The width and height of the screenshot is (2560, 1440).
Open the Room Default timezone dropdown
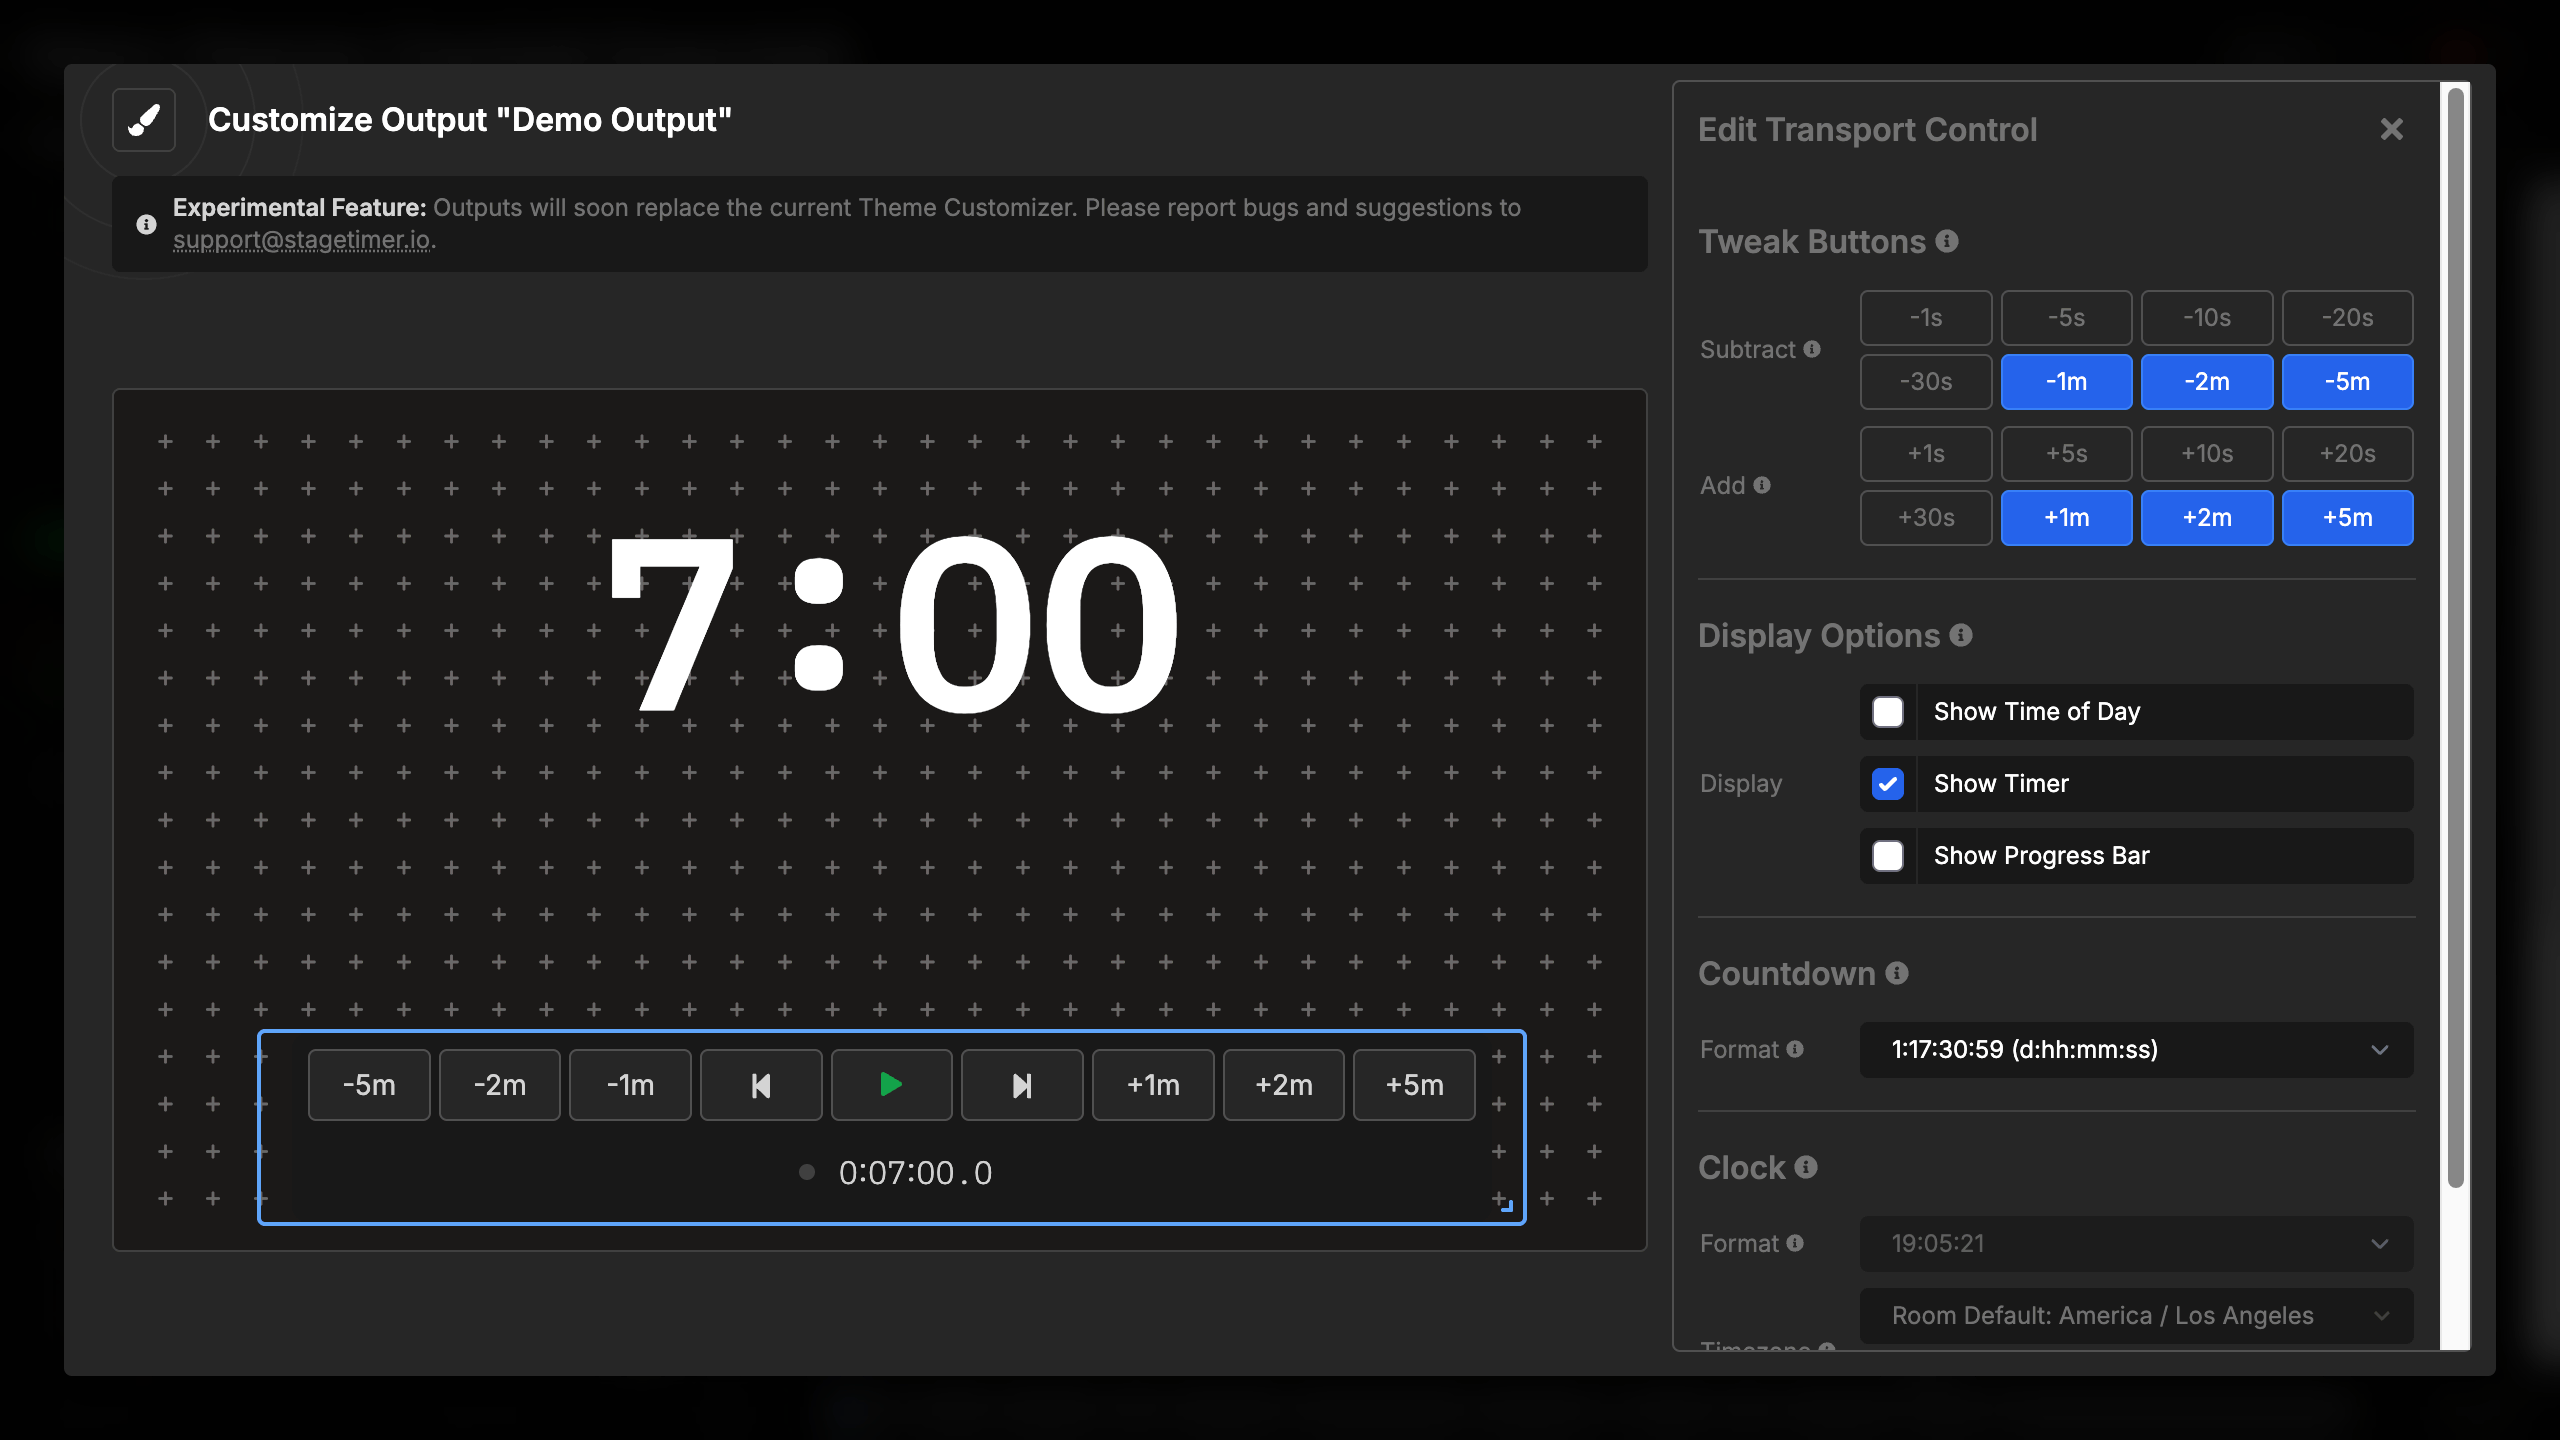pos(2135,1315)
